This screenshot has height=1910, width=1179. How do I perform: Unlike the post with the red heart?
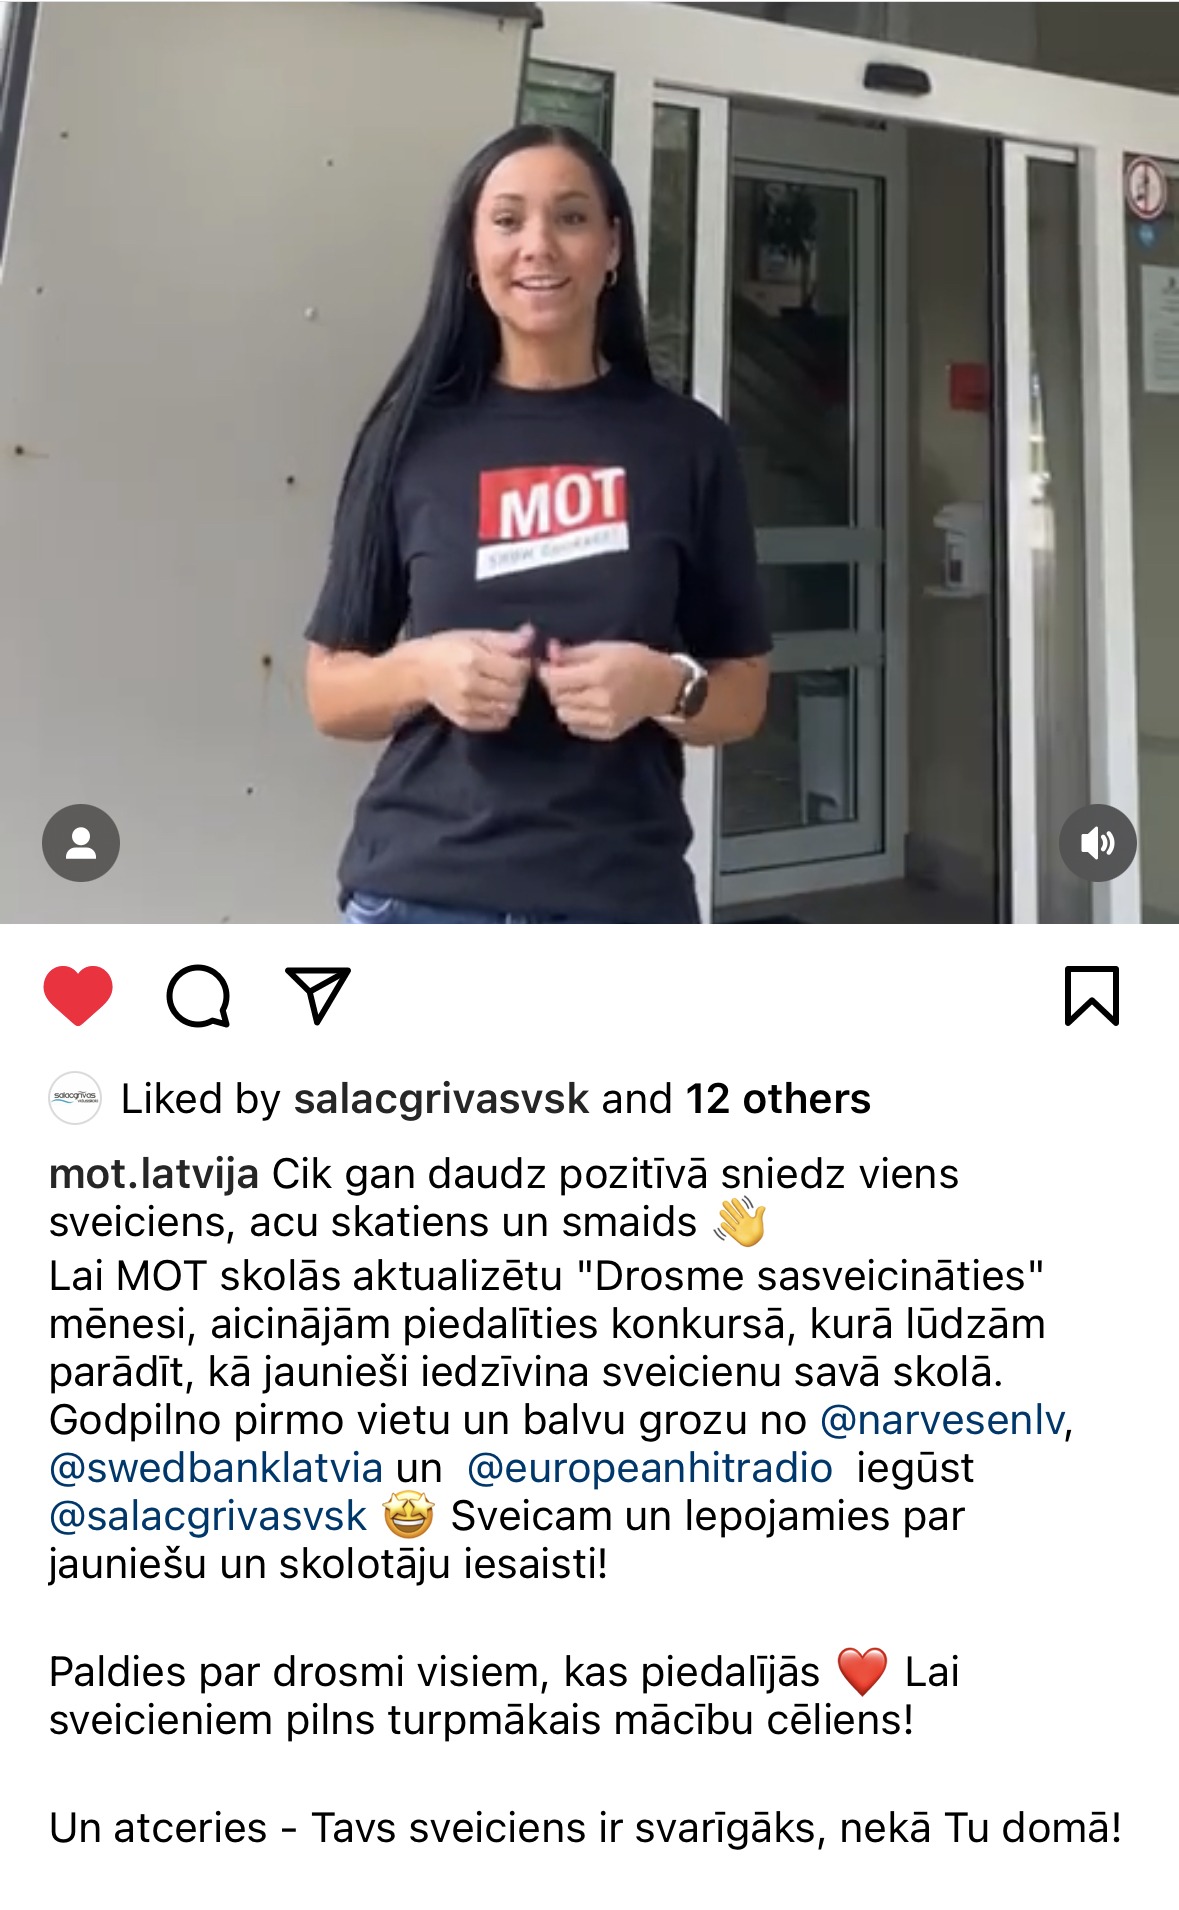78,995
